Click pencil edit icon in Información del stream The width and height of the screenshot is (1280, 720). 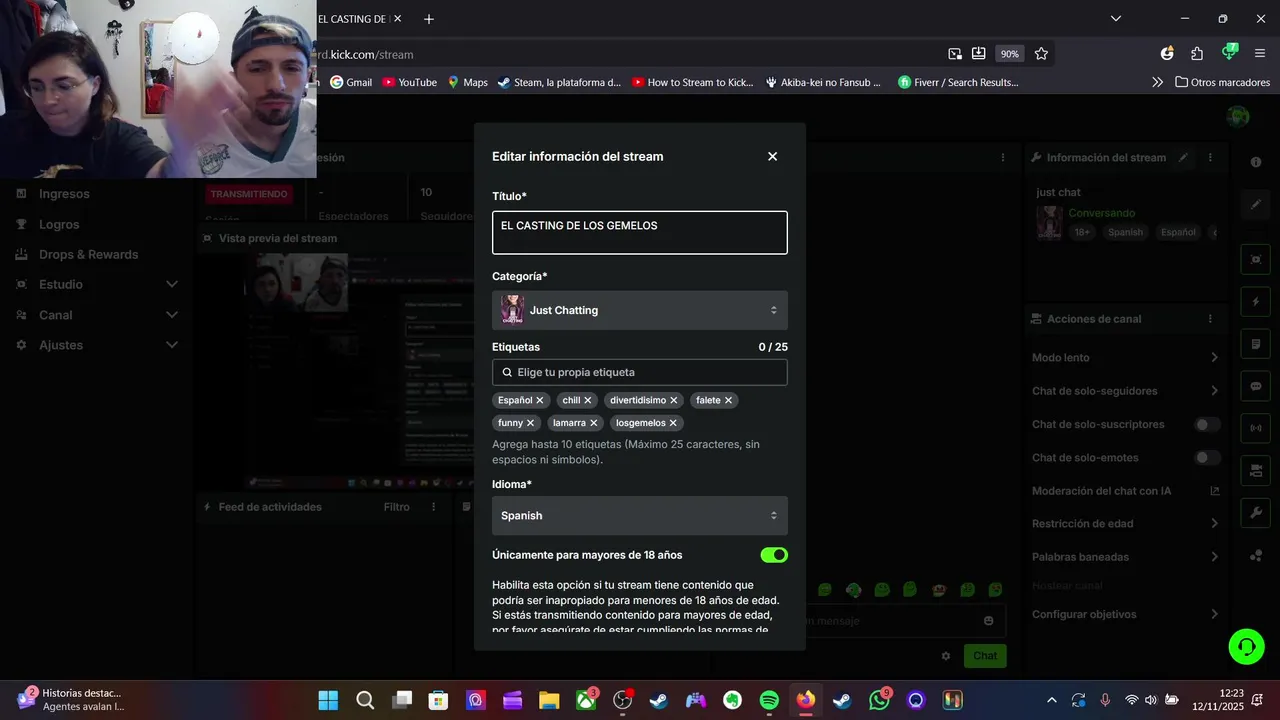coord(1183,157)
